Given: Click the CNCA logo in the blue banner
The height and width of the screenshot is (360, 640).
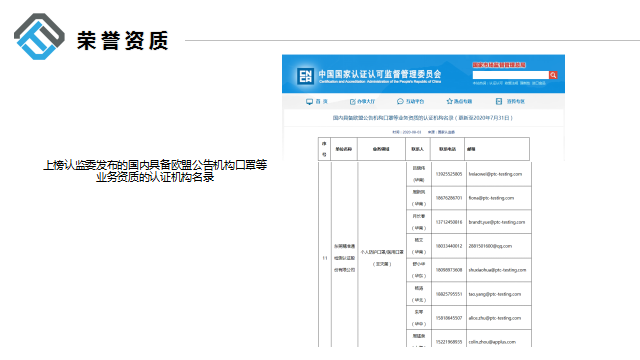Looking at the screenshot, I should pos(306,76).
